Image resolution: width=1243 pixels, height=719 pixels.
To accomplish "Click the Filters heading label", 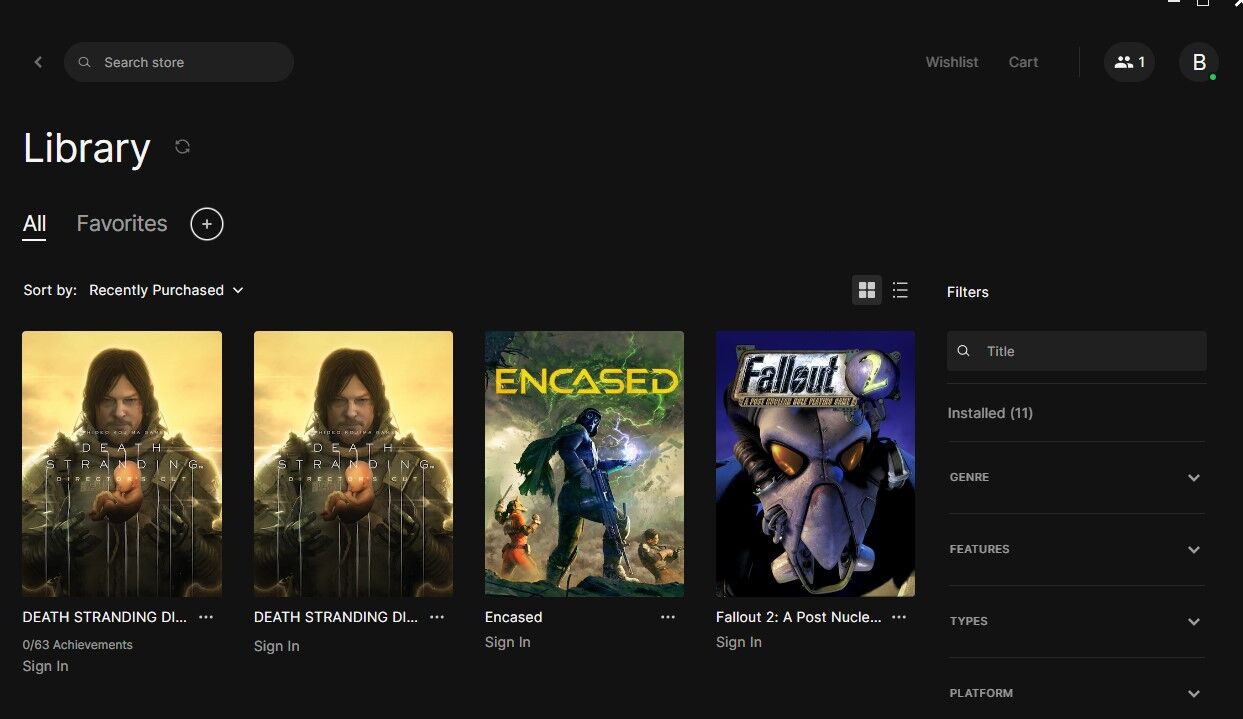I will point(968,292).
